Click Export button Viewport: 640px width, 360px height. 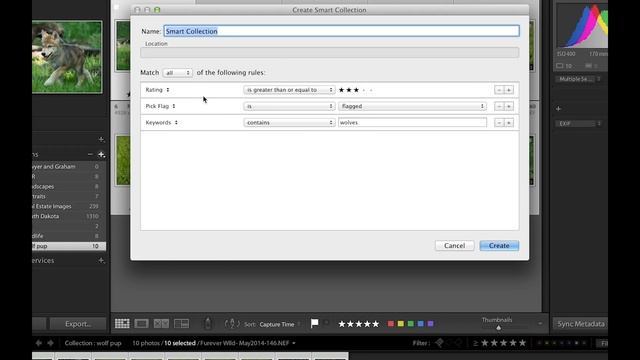(78, 324)
